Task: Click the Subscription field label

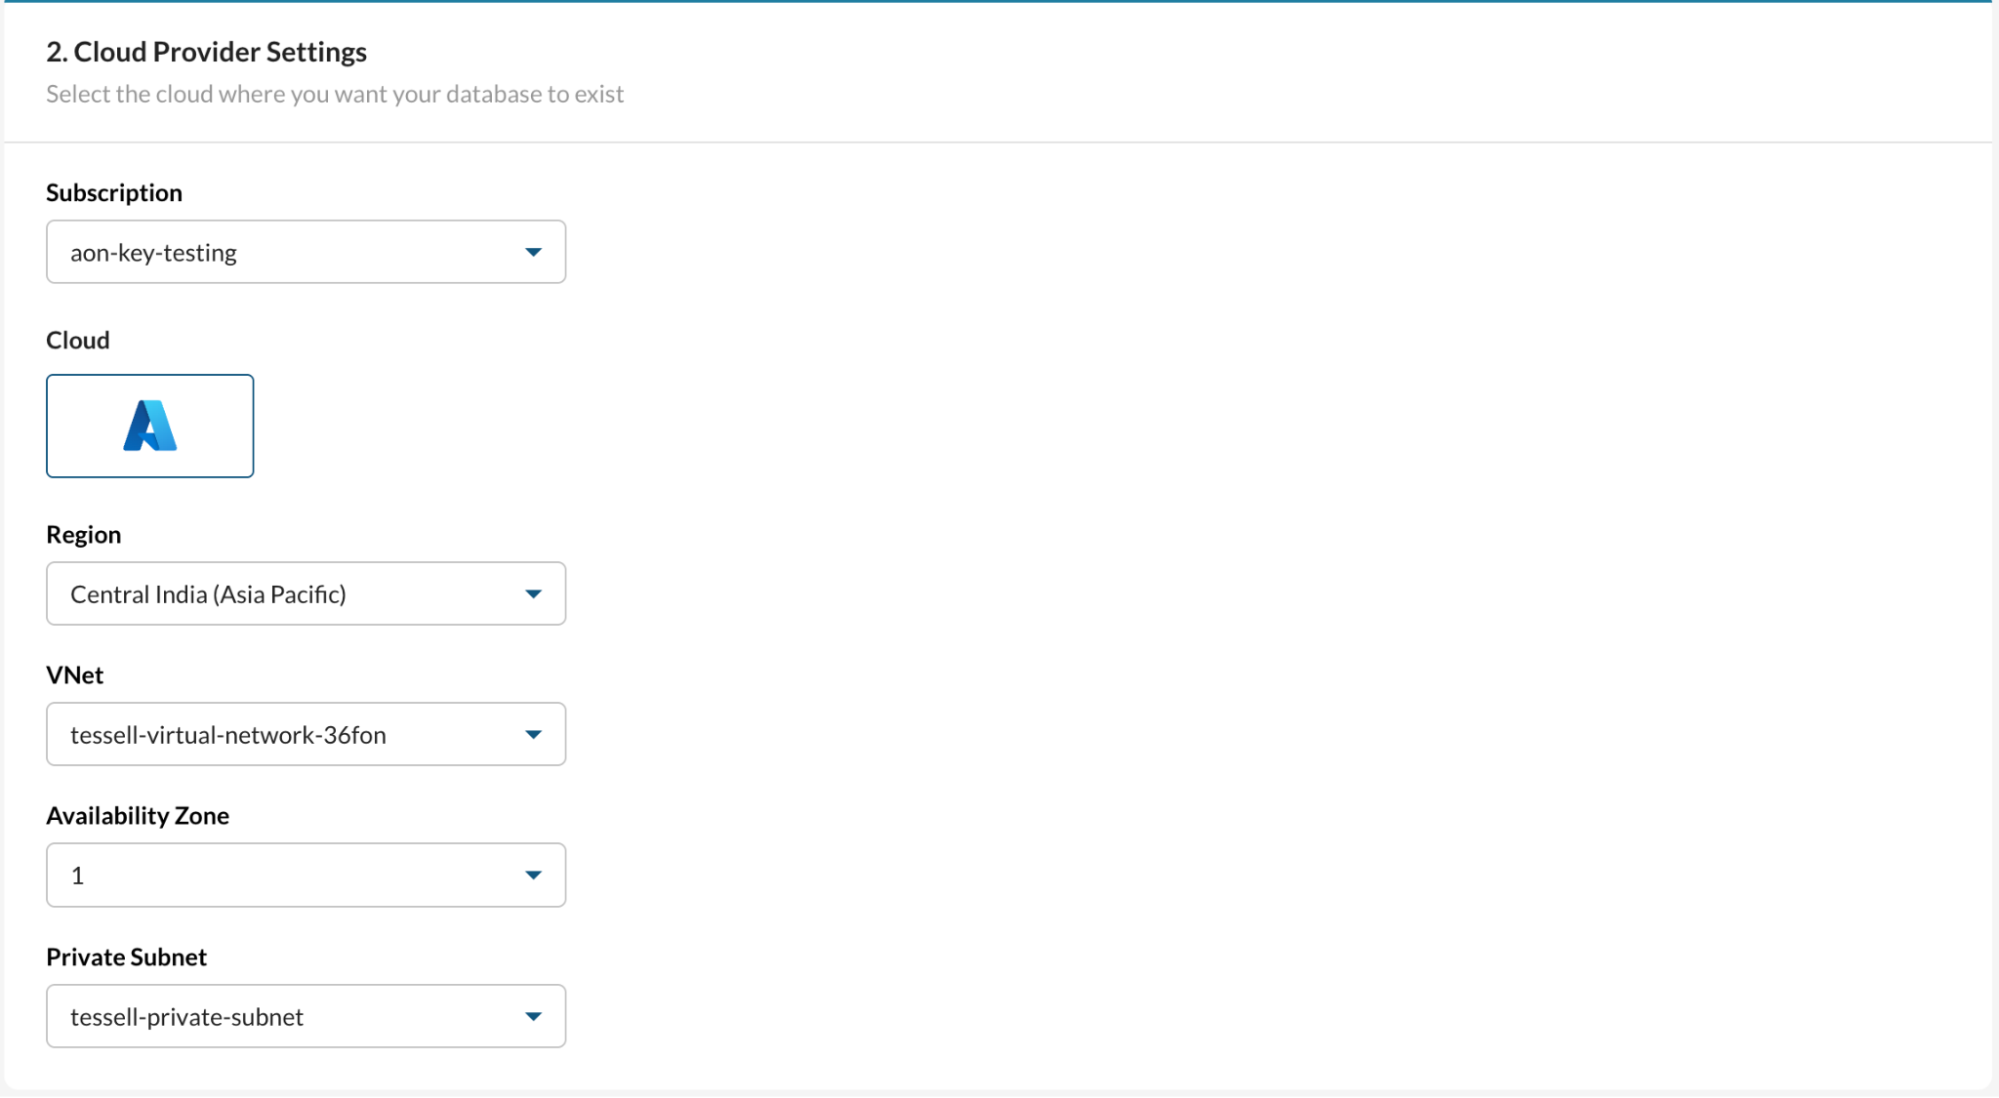Action: pos(114,193)
